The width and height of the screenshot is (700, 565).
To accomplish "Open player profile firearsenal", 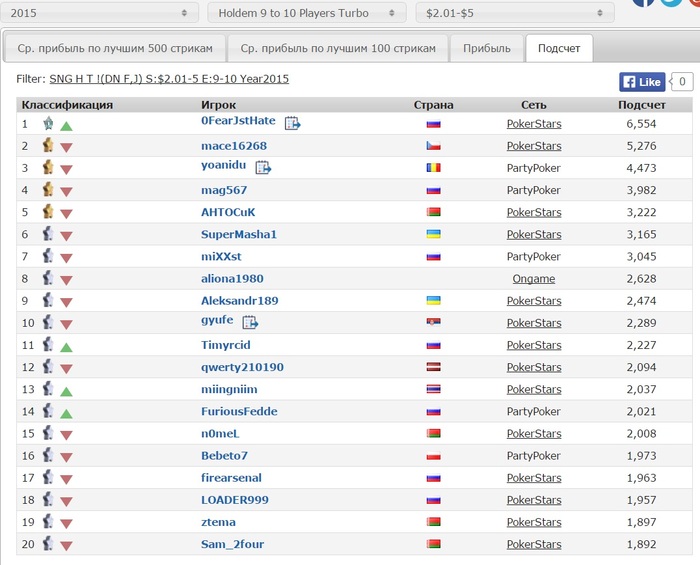I will pyautogui.click(x=231, y=478).
